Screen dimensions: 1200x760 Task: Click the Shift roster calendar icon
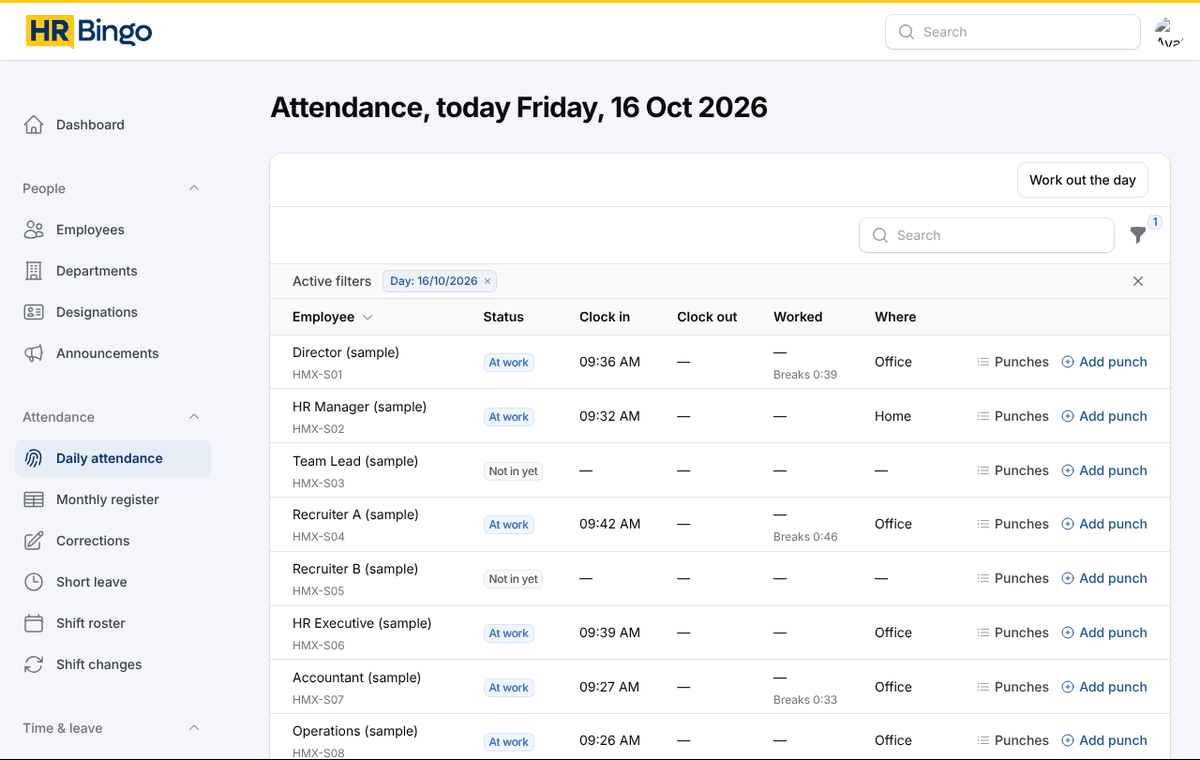(34, 623)
